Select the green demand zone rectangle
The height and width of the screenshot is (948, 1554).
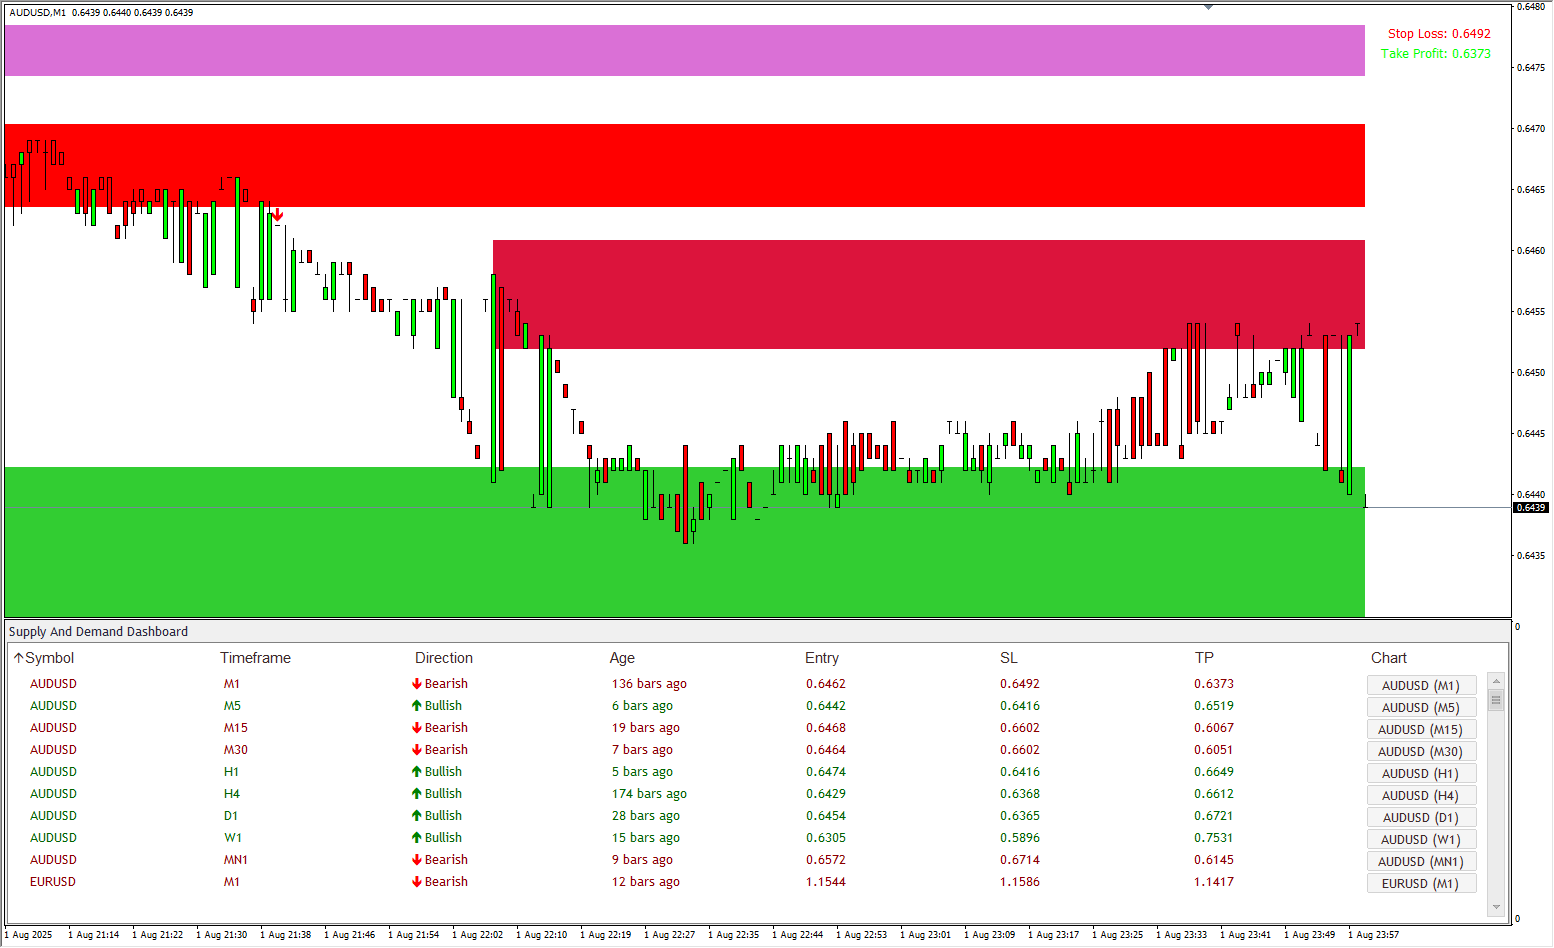684,560
